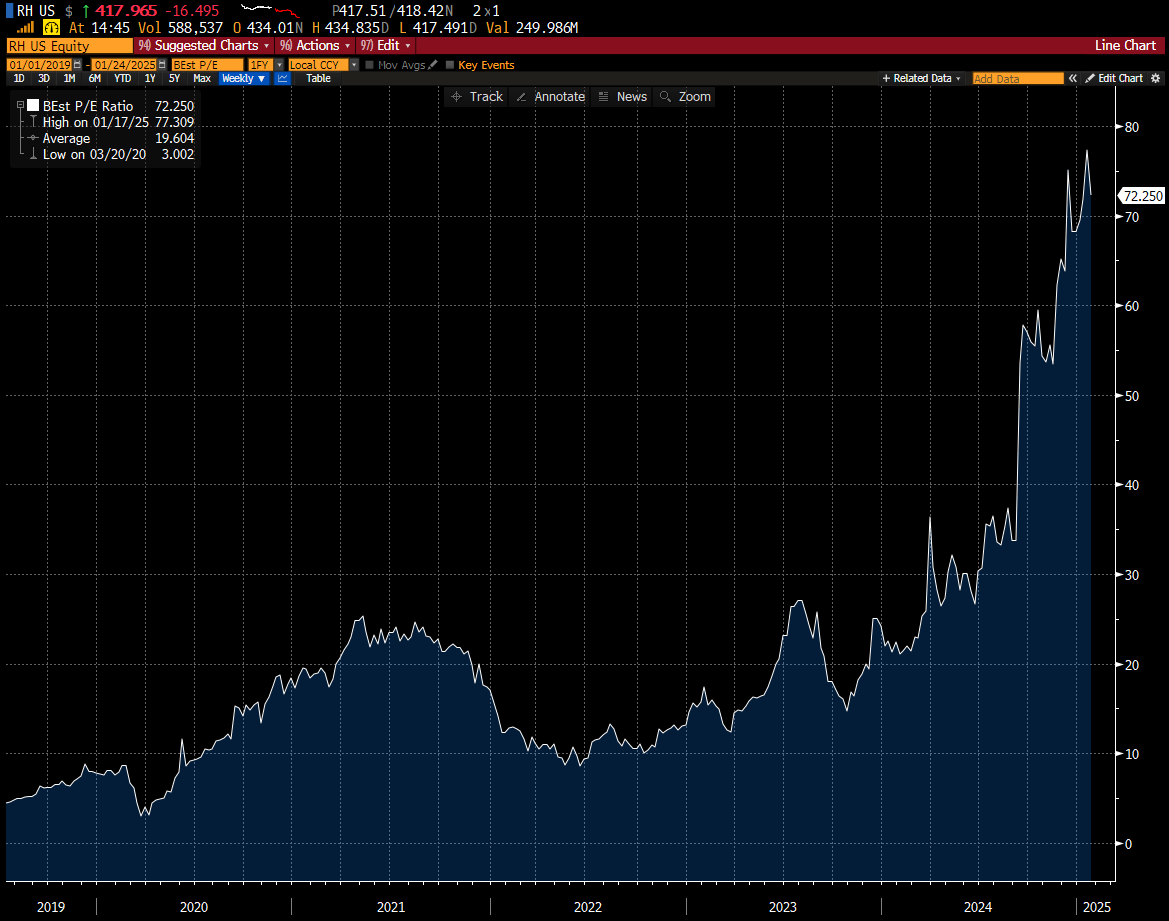This screenshot has height=921, width=1169.
Task: Select the 5Y range tab
Action: (x=174, y=78)
